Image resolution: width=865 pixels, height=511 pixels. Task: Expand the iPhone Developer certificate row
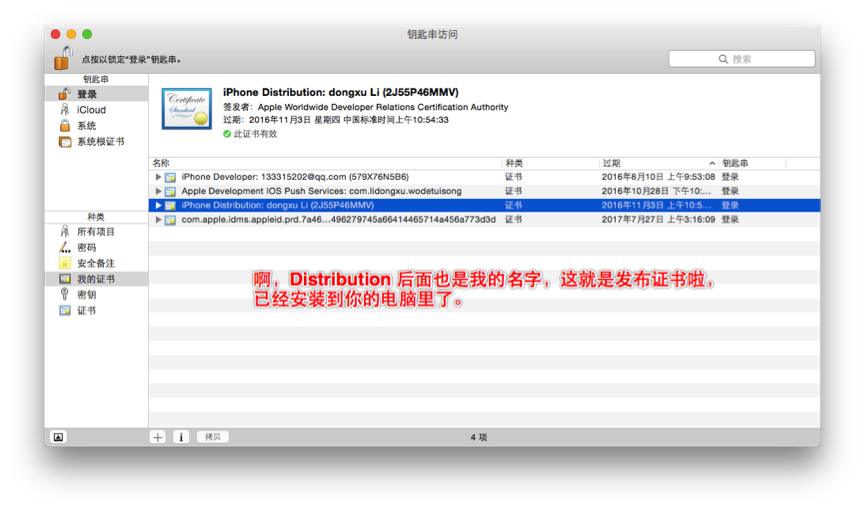click(x=158, y=177)
